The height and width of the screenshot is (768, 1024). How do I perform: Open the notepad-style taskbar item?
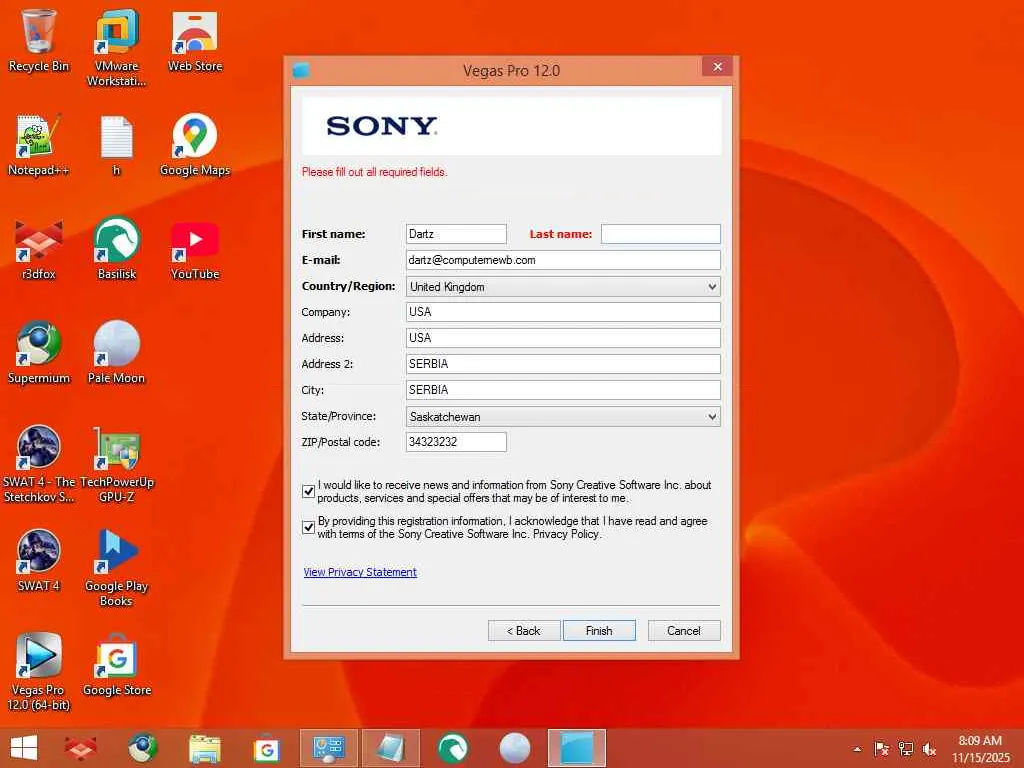[x=391, y=748]
